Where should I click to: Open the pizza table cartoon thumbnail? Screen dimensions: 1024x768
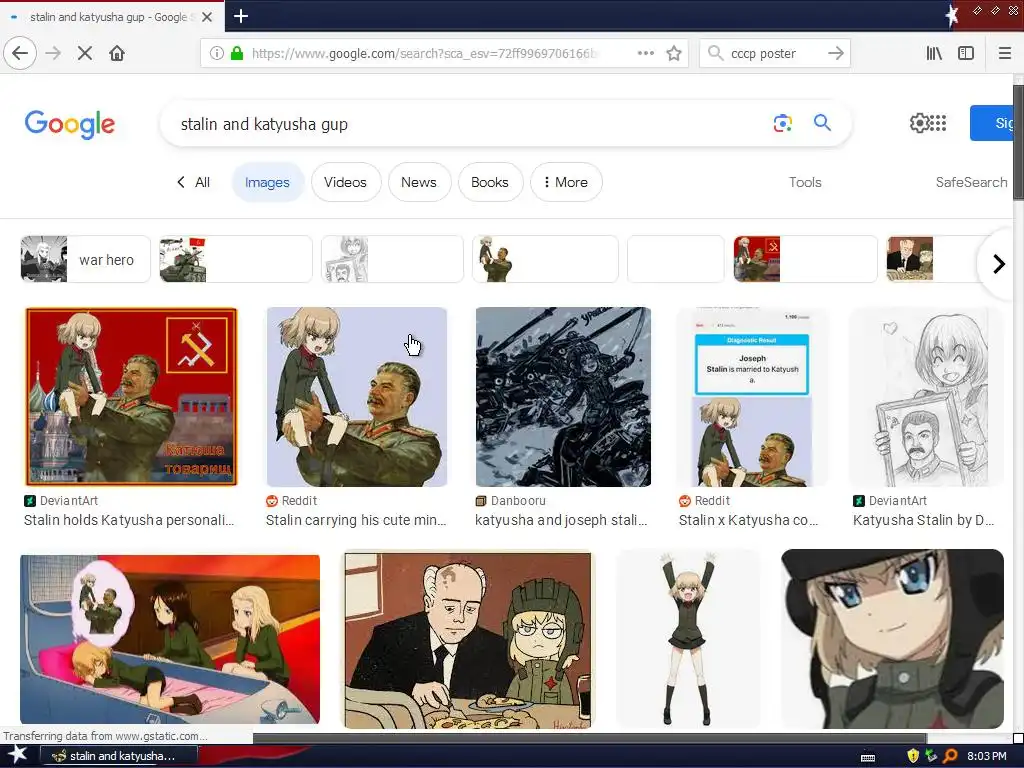point(468,641)
